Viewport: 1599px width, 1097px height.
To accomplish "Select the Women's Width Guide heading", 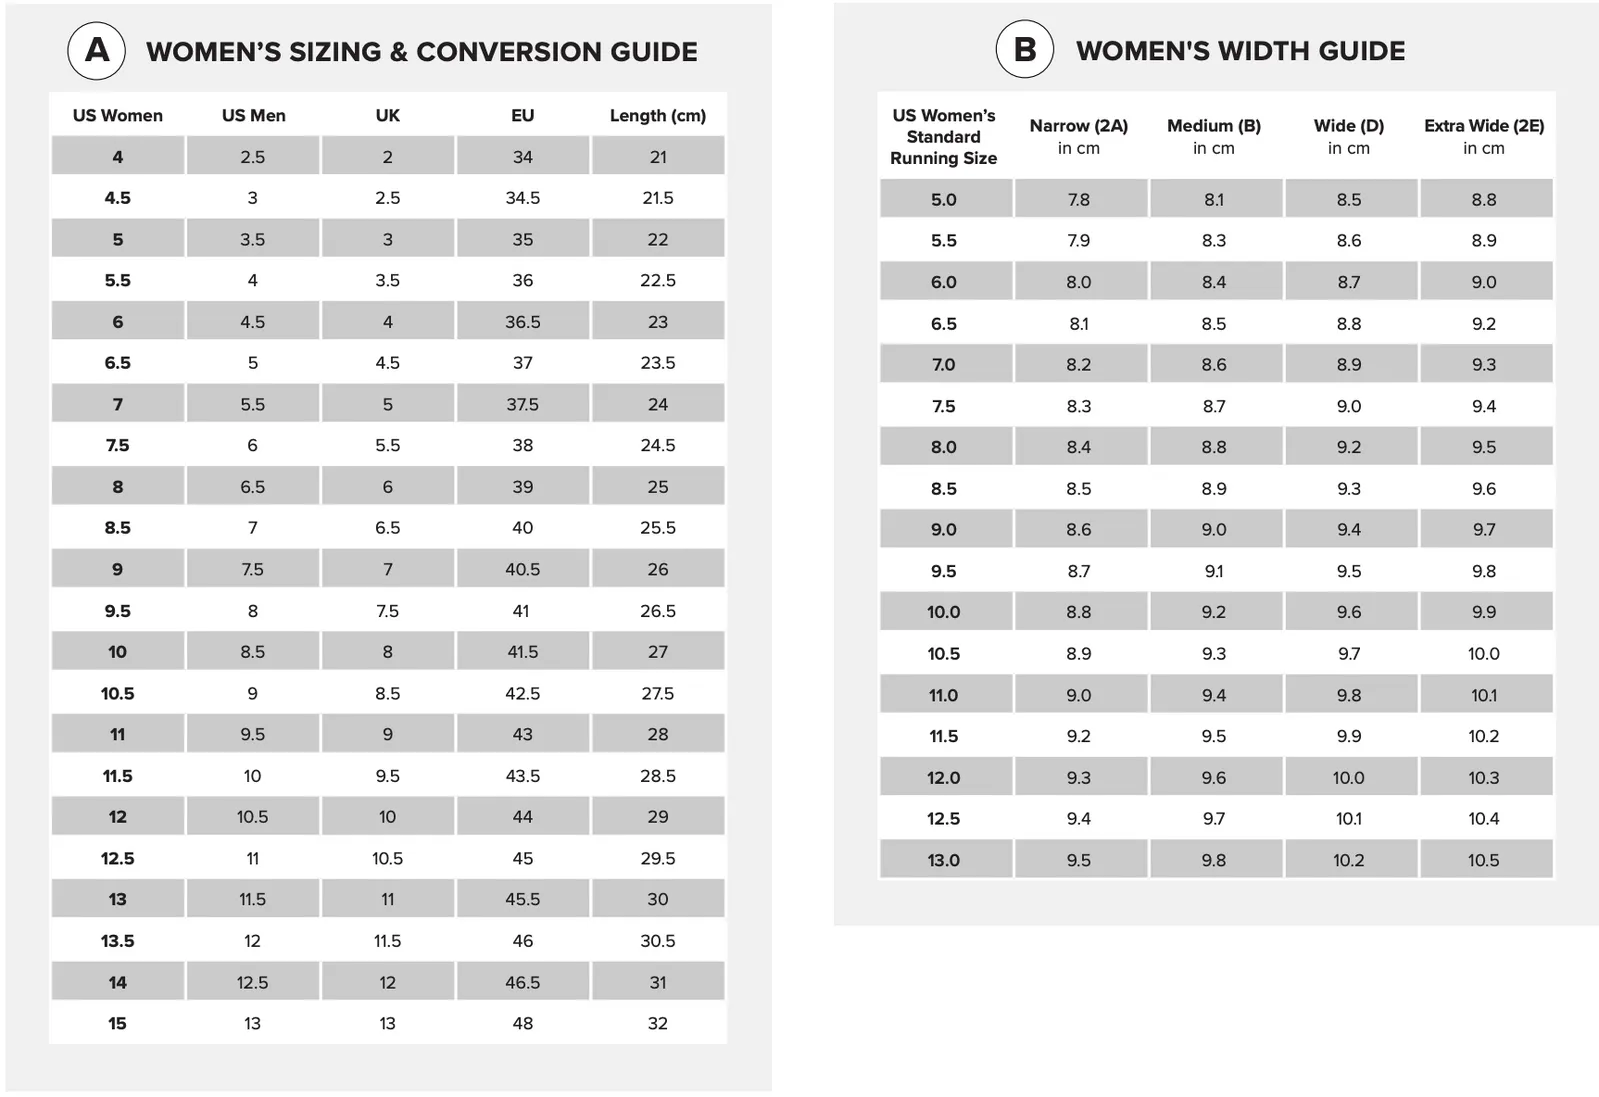I will (x=1240, y=51).
